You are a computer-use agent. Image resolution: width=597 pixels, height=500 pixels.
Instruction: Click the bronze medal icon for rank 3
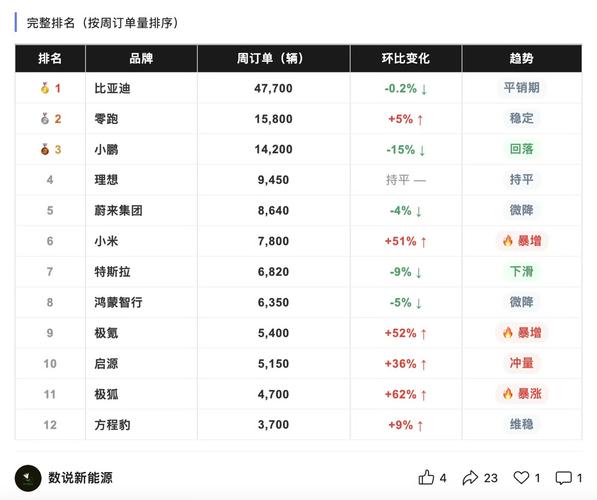click(45, 149)
